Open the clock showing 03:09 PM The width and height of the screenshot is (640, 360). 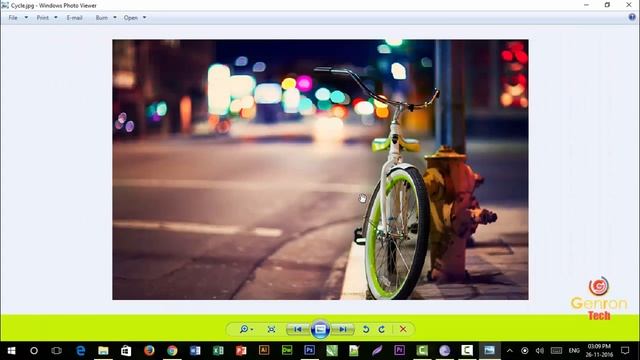point(599,351)
